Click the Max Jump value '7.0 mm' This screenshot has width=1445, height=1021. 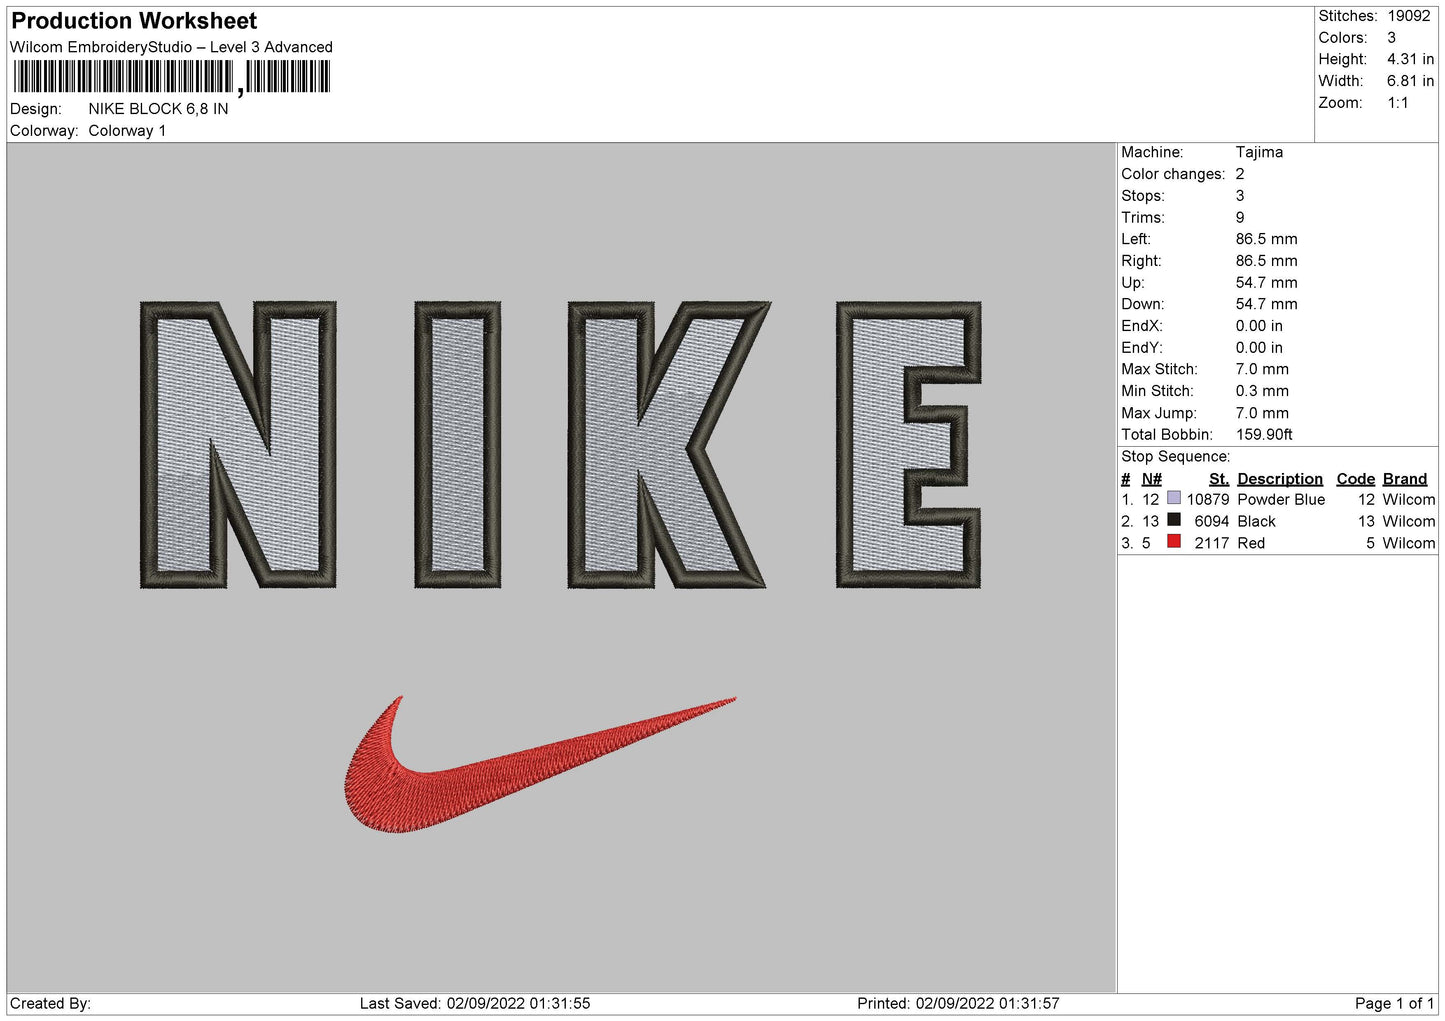[1262, 413]
